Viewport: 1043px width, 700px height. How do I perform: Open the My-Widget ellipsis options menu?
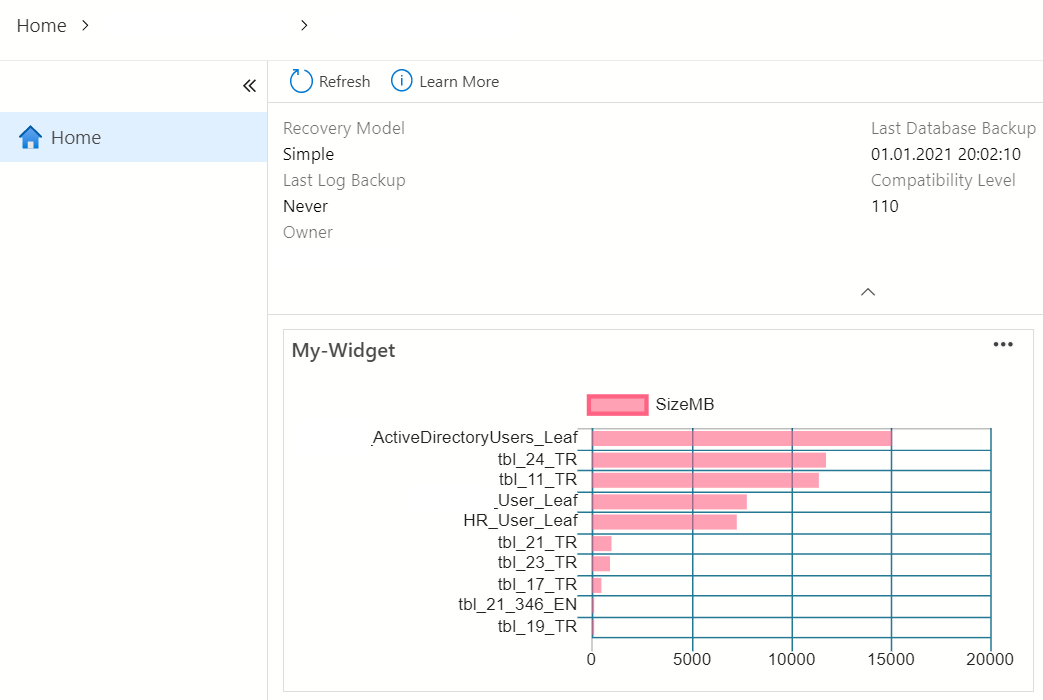(1003, 344)
